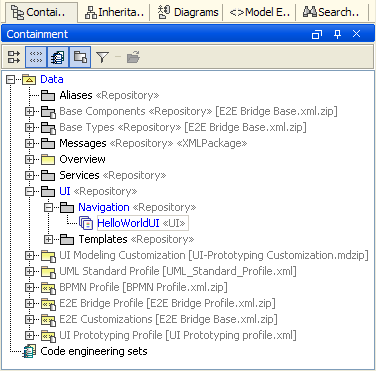Screen dimensions: 376x371
Task: Click the UI Prototyping Profile icon
Action: coord(48,335)
